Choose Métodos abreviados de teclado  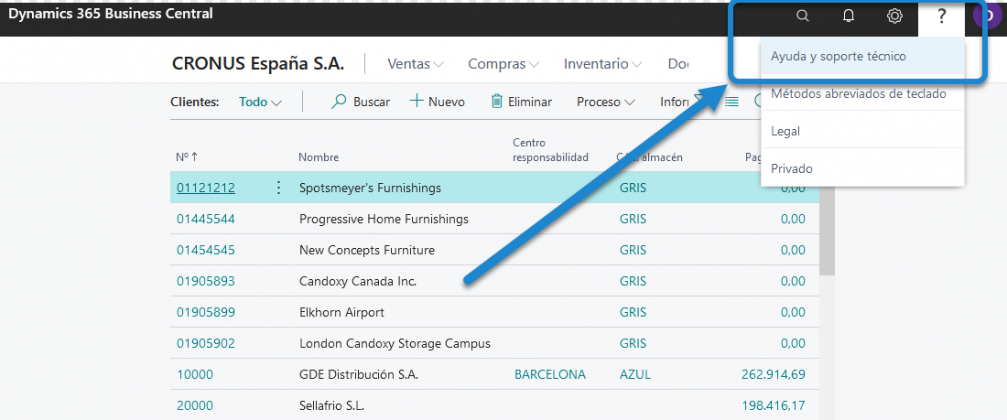coord(858,94)
